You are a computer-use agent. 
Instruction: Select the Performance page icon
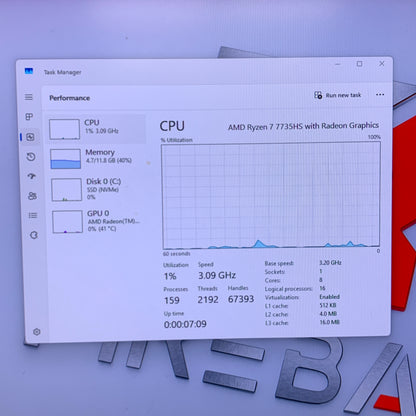pos(30,137)
